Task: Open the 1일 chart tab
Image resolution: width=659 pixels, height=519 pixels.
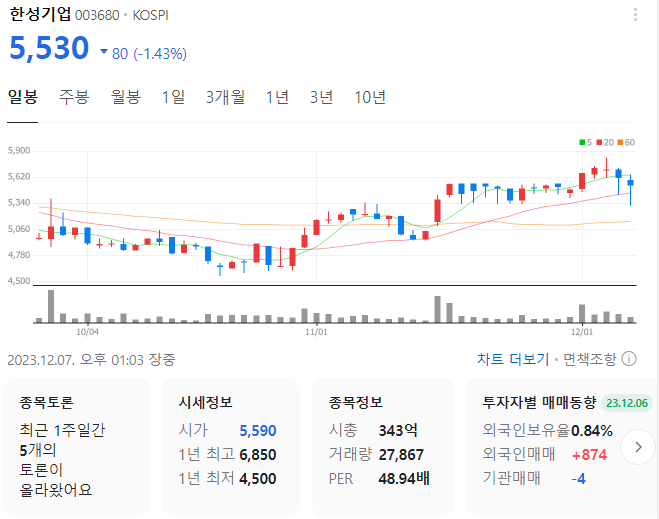Action: (x=173, y=97)
